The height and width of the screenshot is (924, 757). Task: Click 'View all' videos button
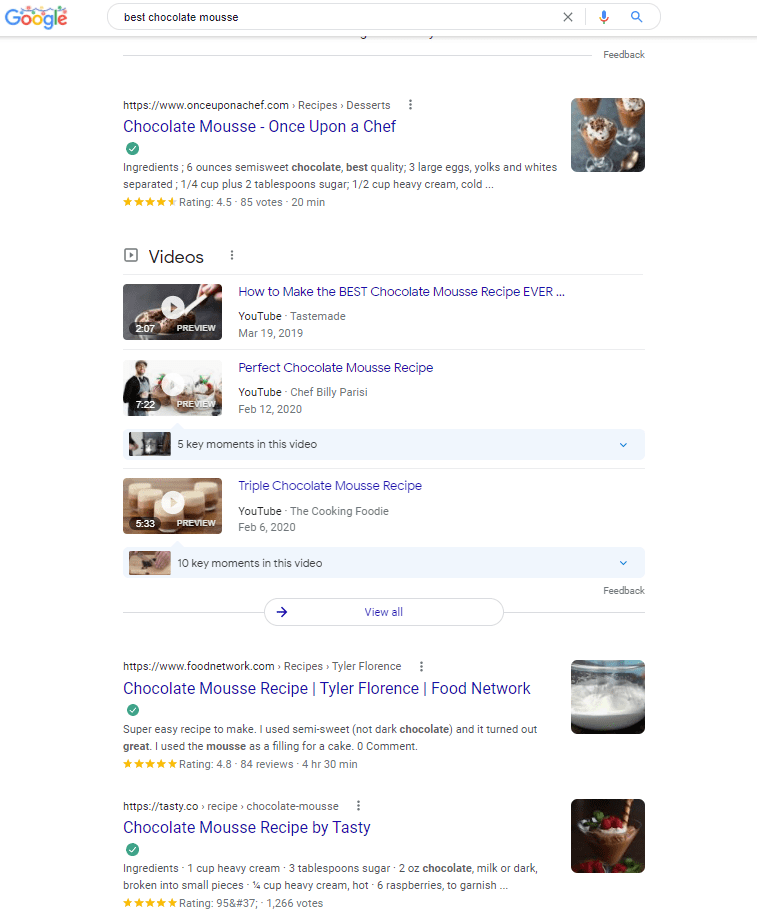coord(384,612)
